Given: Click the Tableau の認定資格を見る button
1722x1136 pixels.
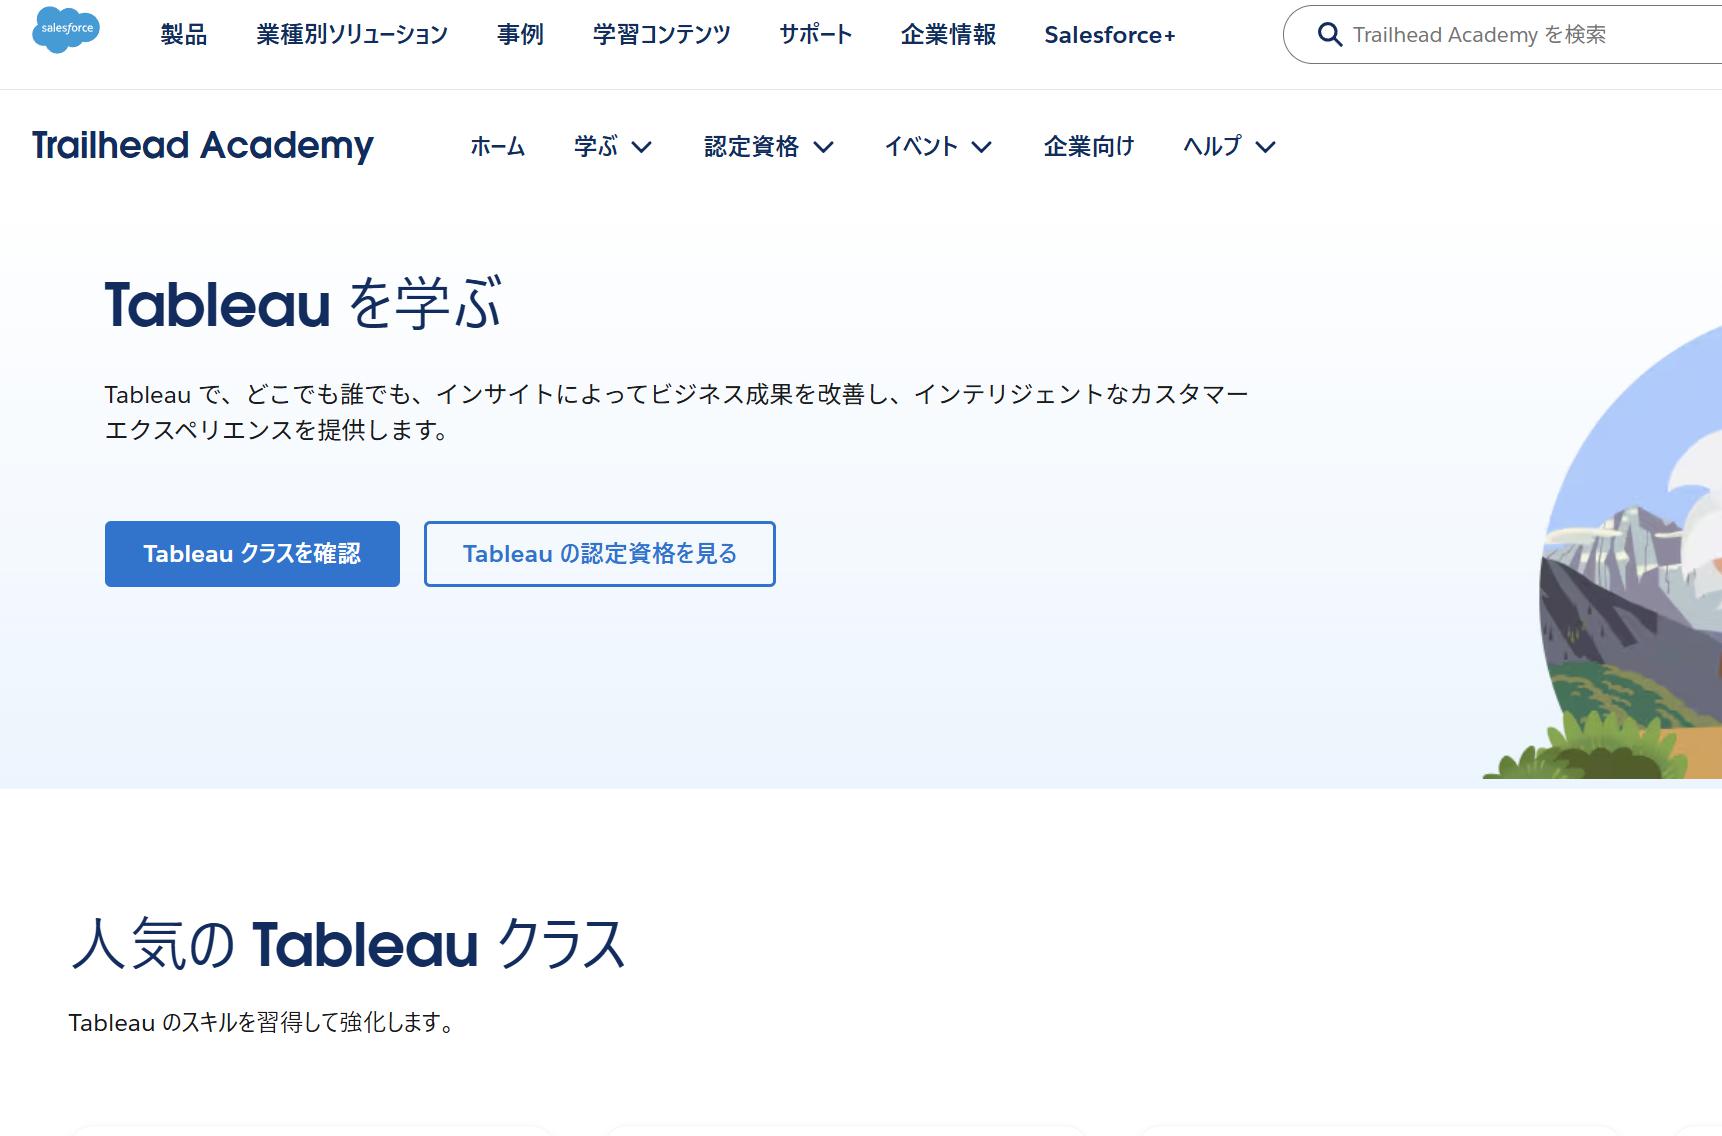Looking at the screenshot, I should pyautogui.click(x=599, y=554).
